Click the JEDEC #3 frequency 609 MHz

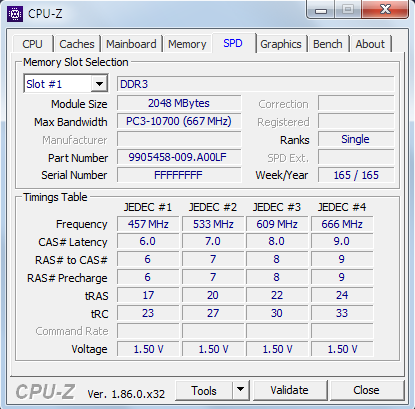[277, 224]
